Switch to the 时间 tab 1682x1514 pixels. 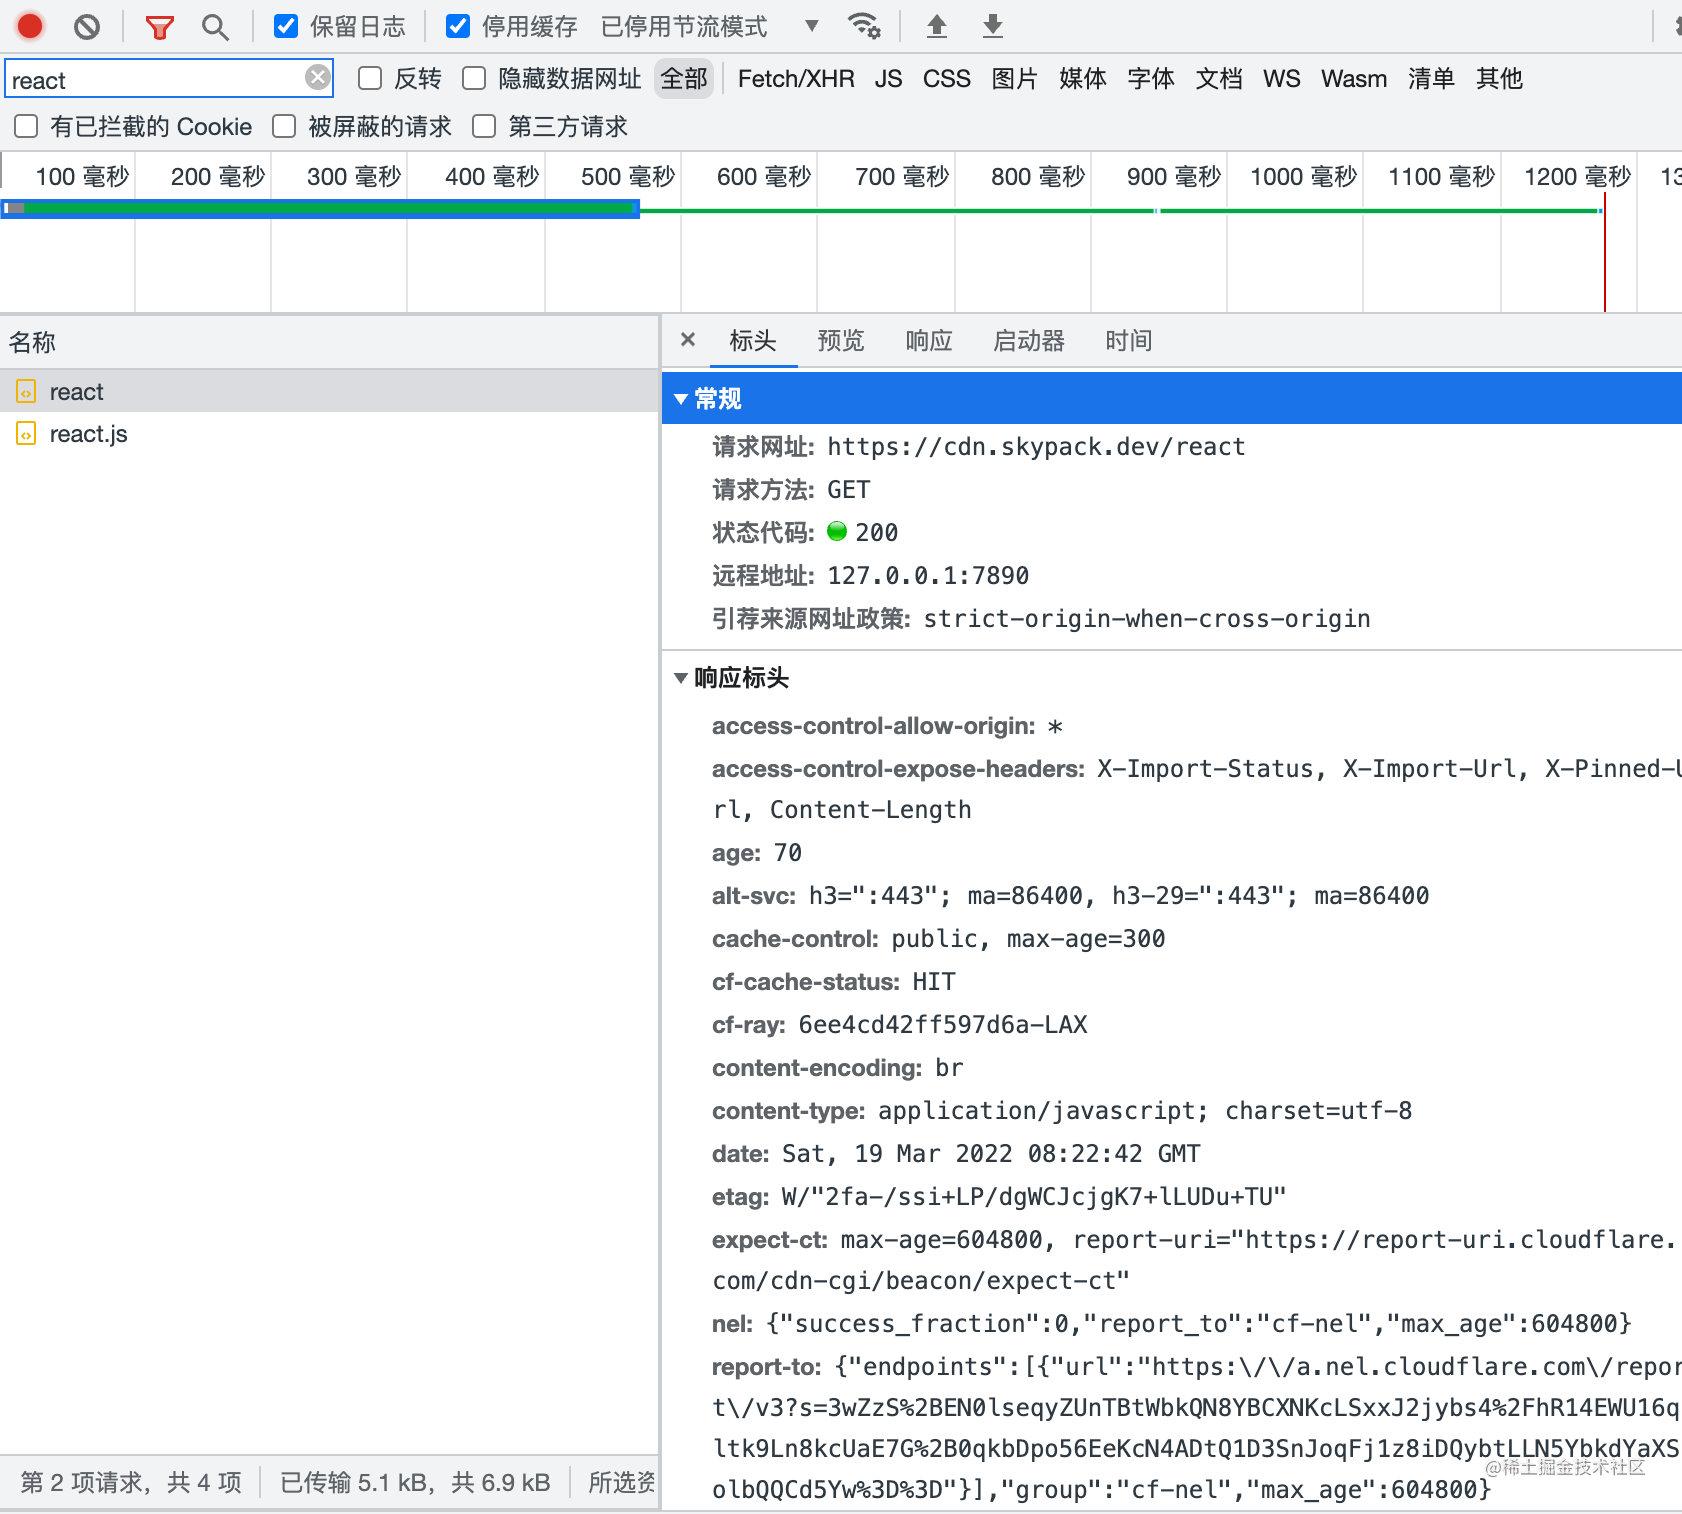1128,341
